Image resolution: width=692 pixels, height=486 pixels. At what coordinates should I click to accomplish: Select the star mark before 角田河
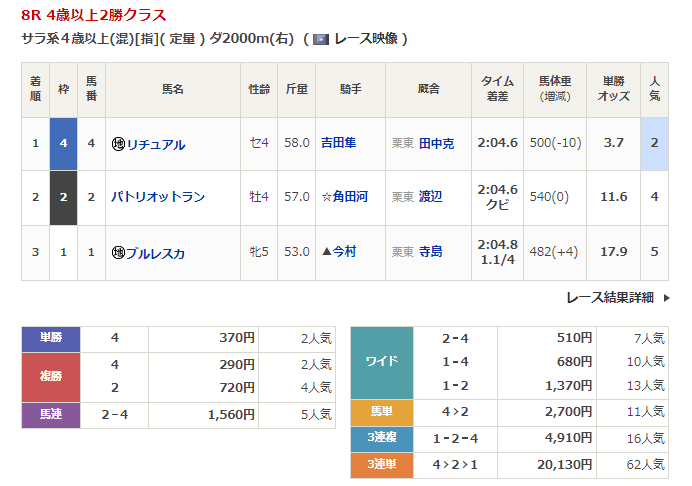(x=325, y=198)
